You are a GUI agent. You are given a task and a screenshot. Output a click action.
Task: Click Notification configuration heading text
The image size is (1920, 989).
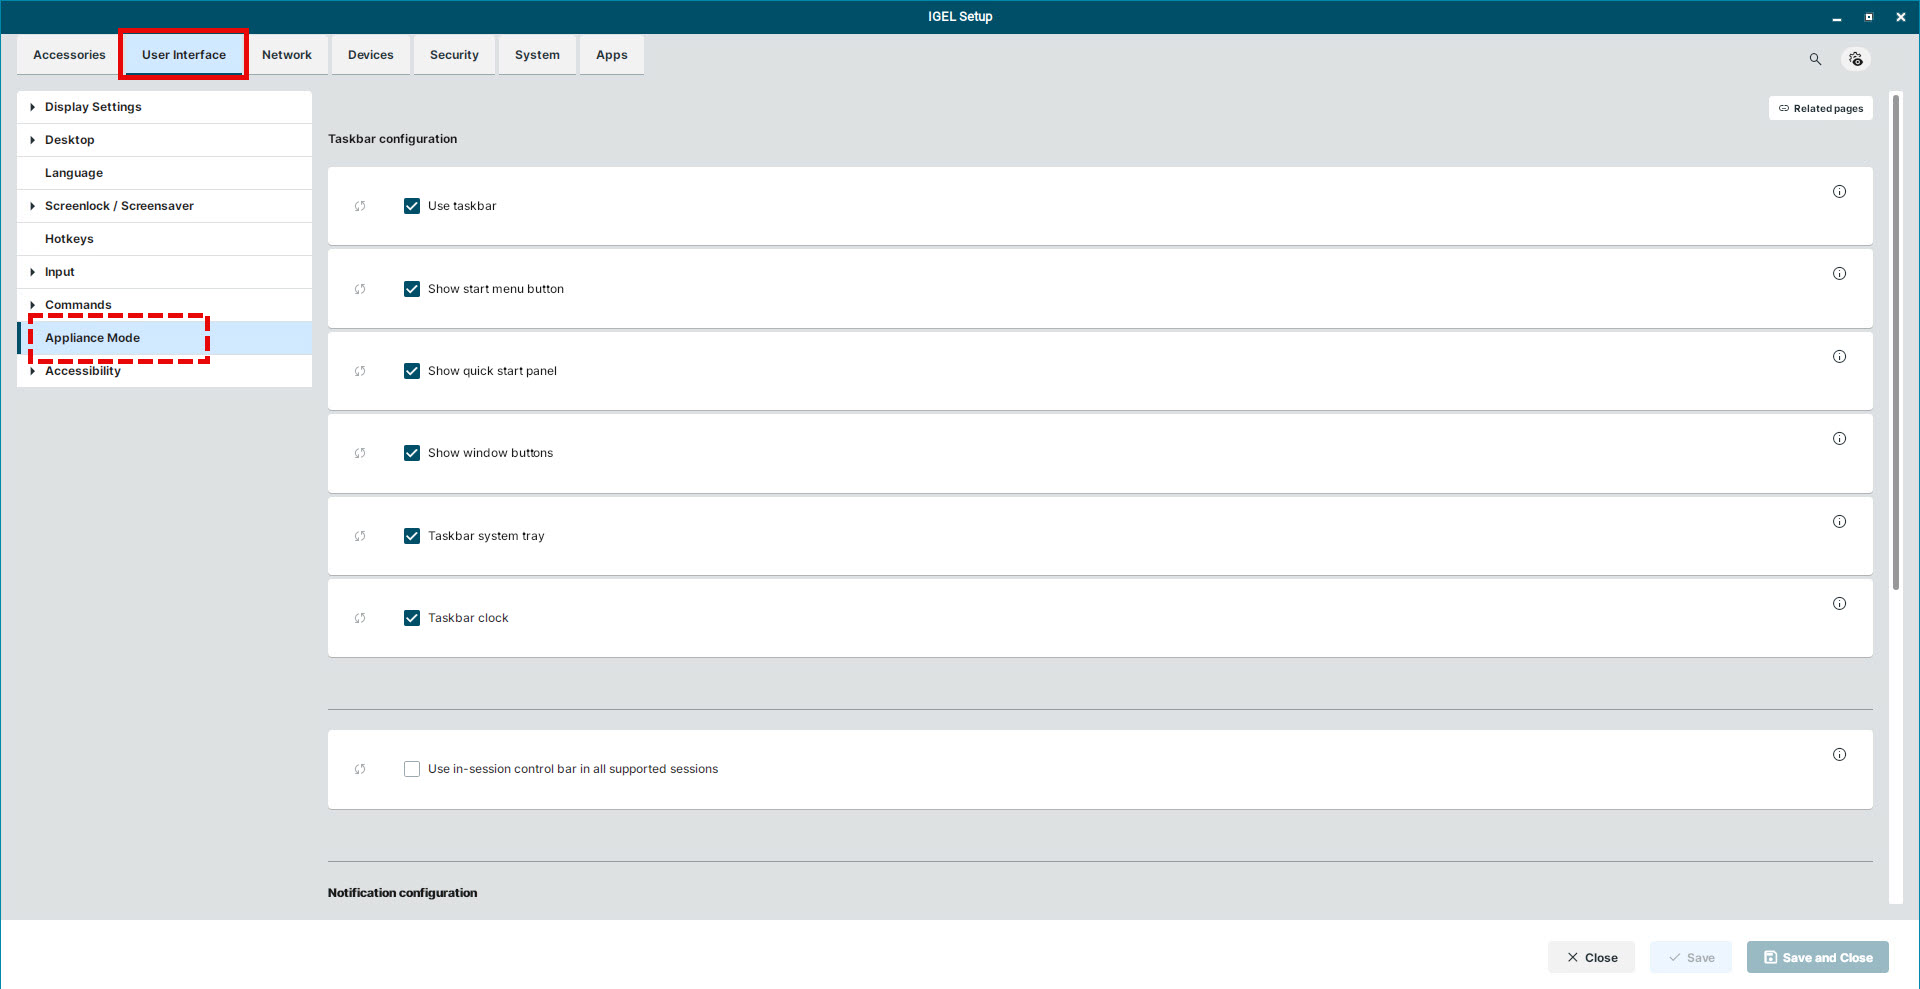[402, 893]
